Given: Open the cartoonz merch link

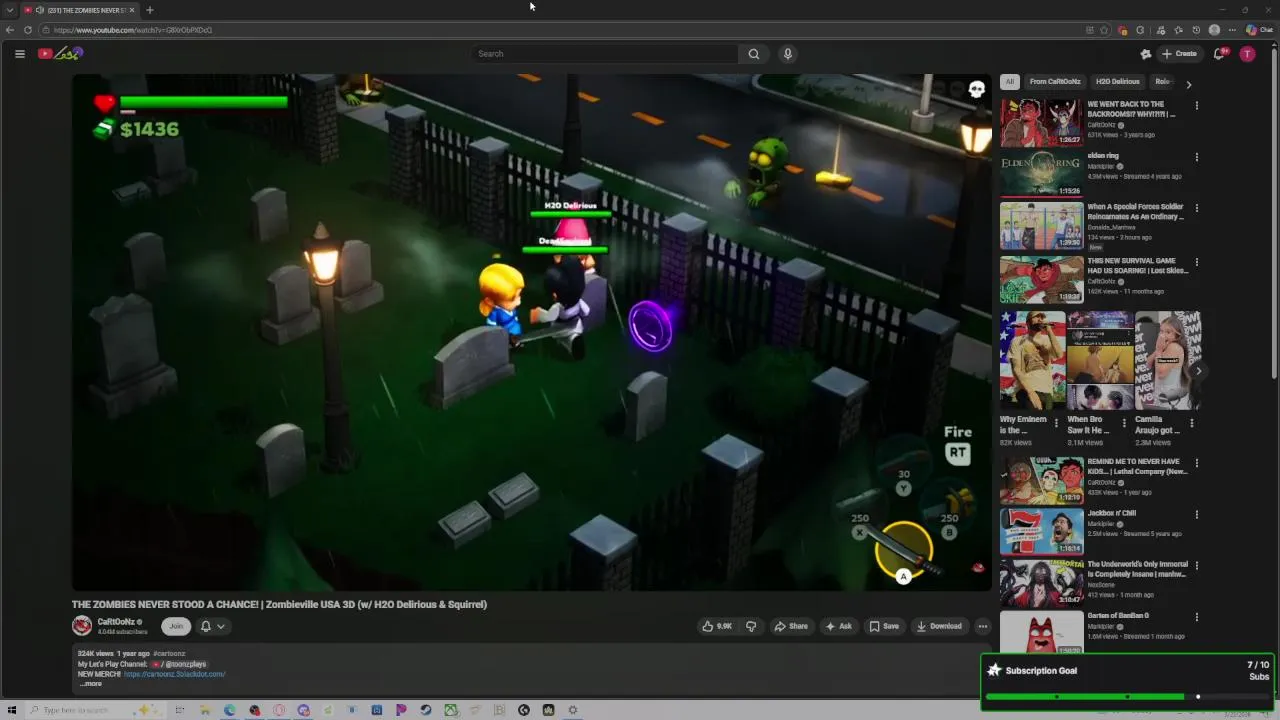Looking at the screenshot, I should 175,674.
